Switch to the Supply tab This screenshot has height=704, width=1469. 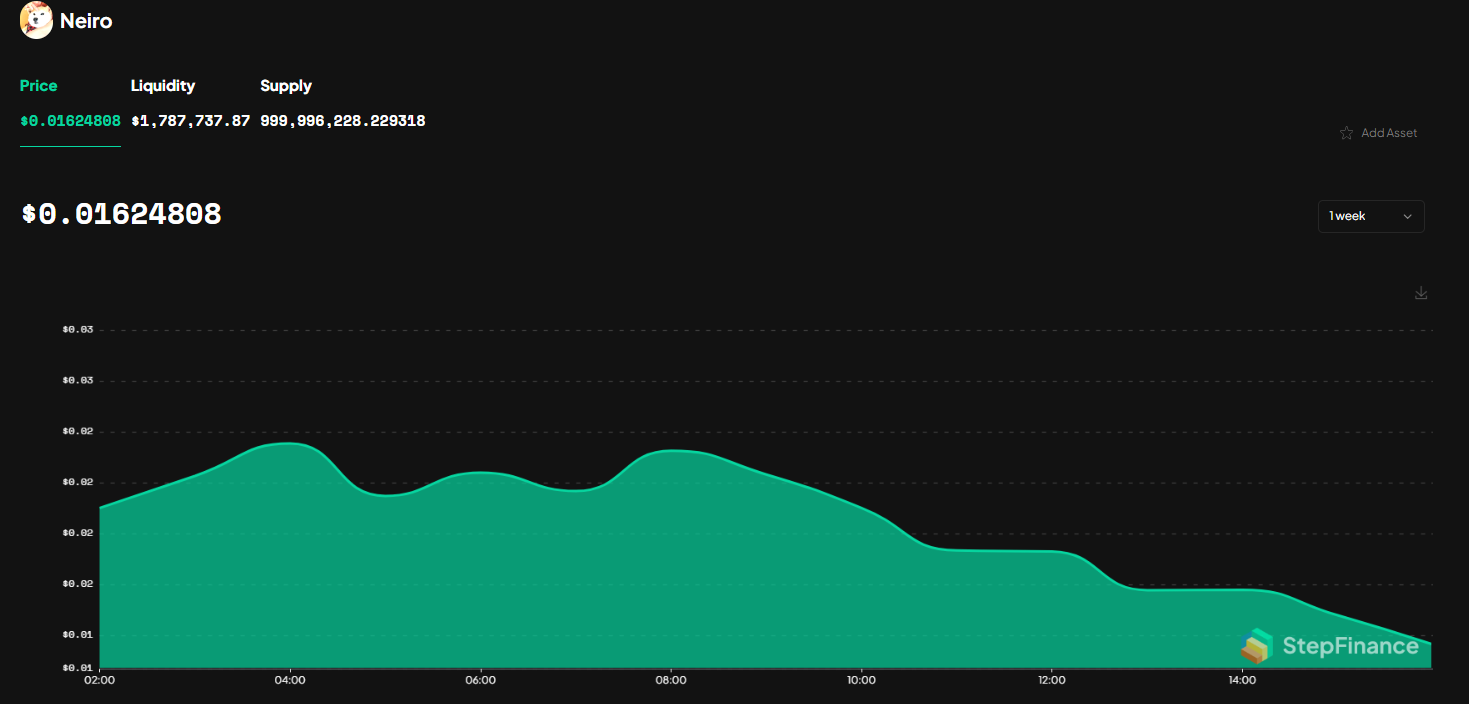point(286,86)
